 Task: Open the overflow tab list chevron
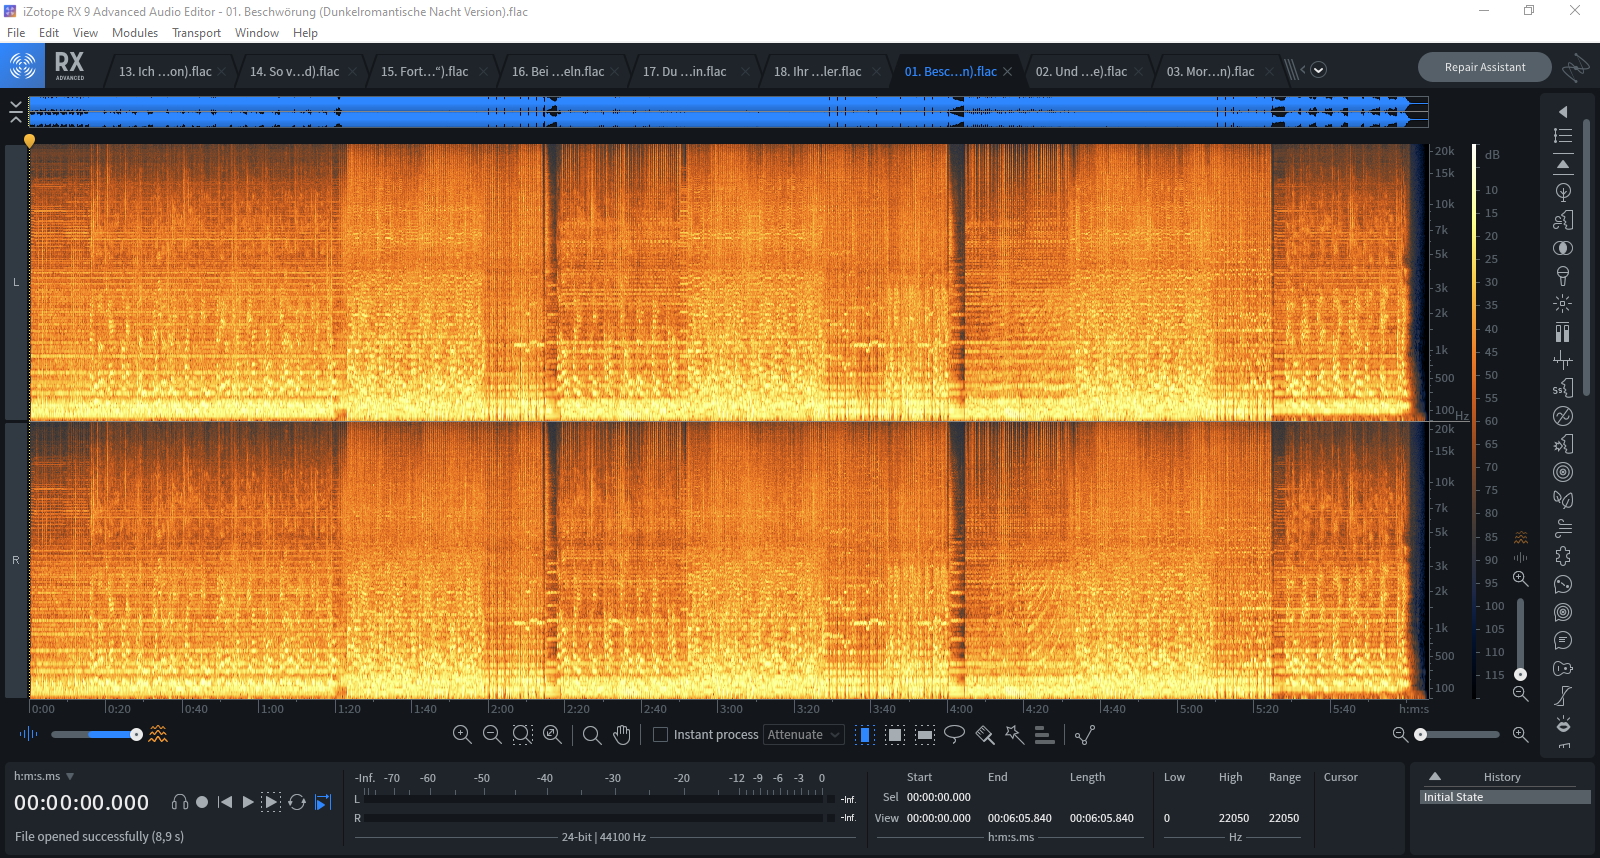tap(1318, 70)
